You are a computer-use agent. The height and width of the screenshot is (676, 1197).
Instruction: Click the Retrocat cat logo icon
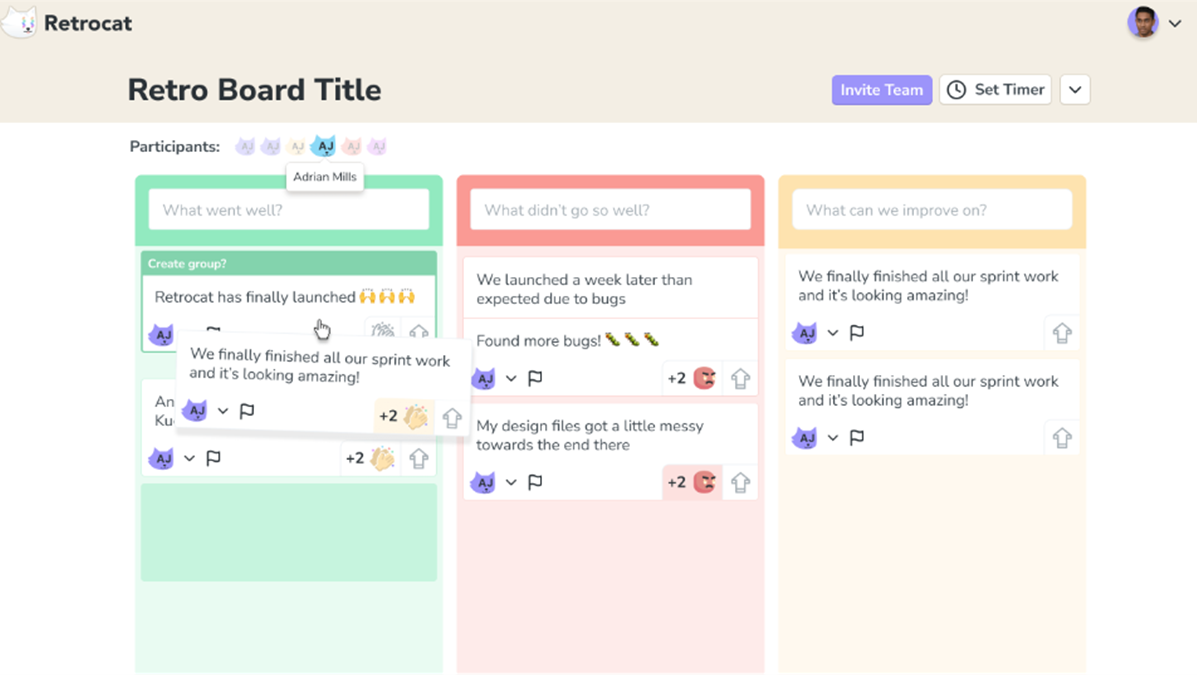click(x=19, y=22)
